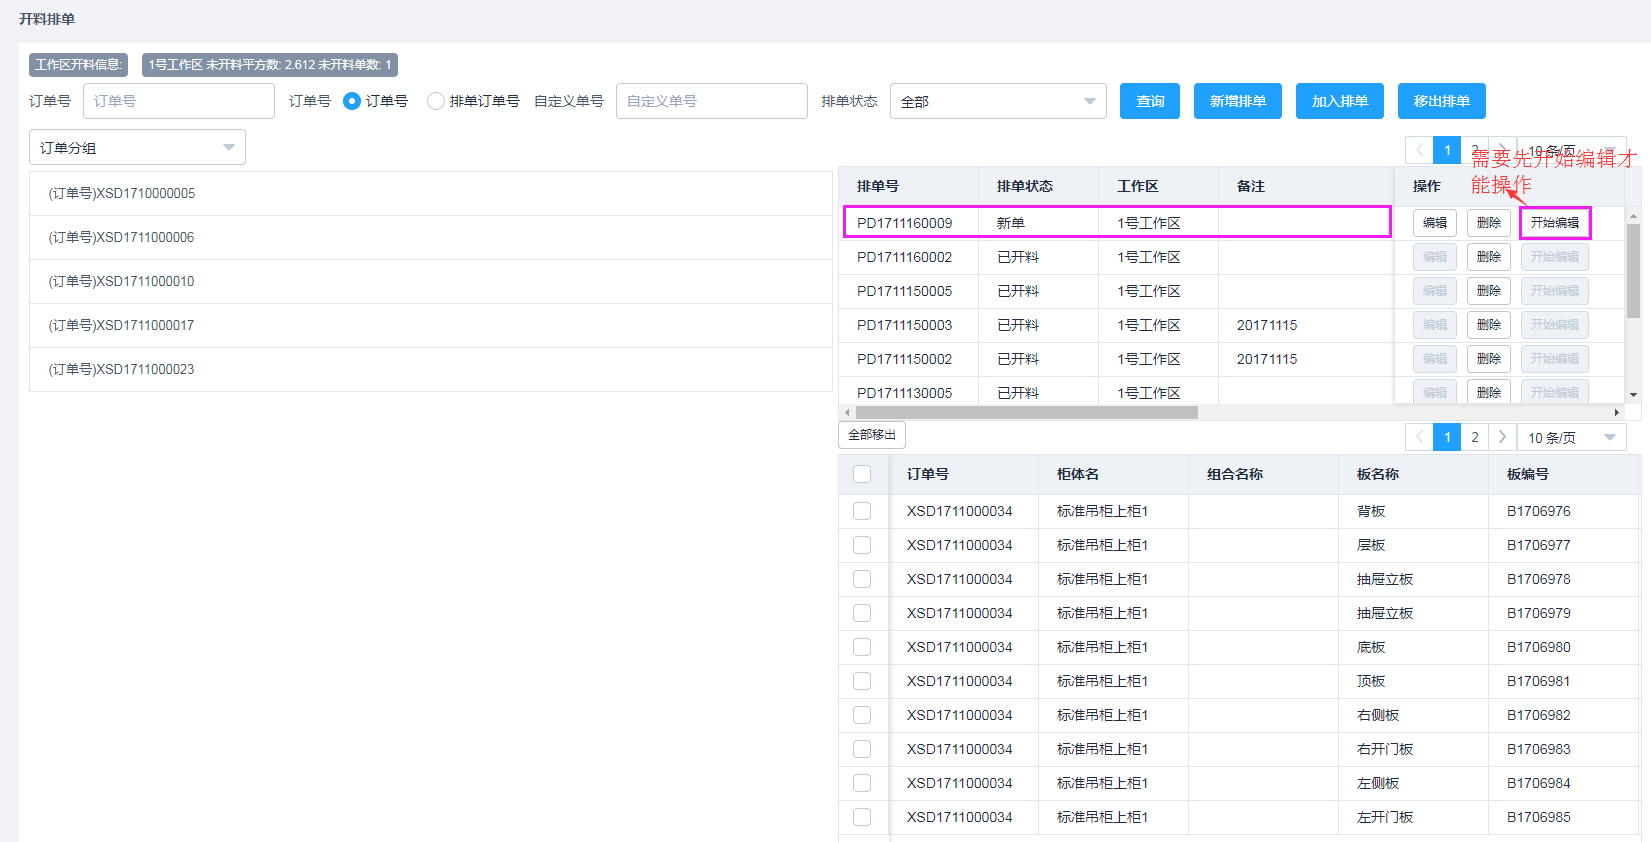This screenshot has height=842, width=1651.
Task: Click previous page arrow in lower pagination
Action: pyautogui.click(x=1419, y=437)
